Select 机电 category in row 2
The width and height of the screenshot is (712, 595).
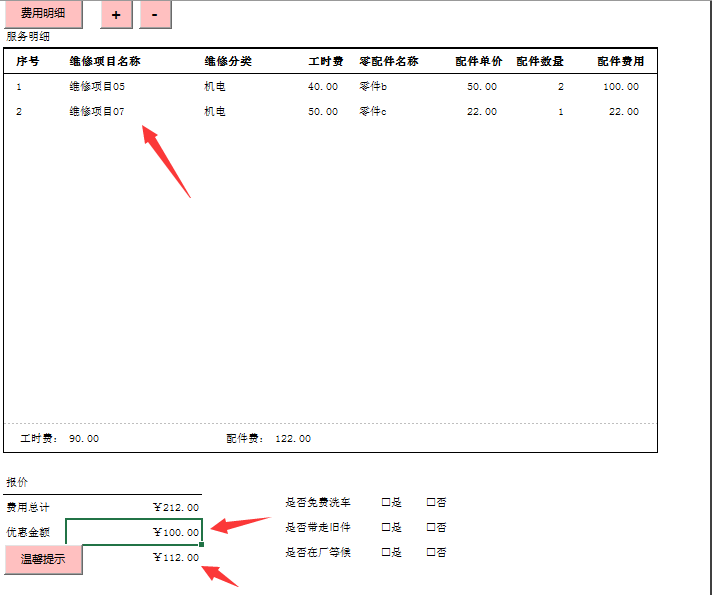(x=215, y=111)
